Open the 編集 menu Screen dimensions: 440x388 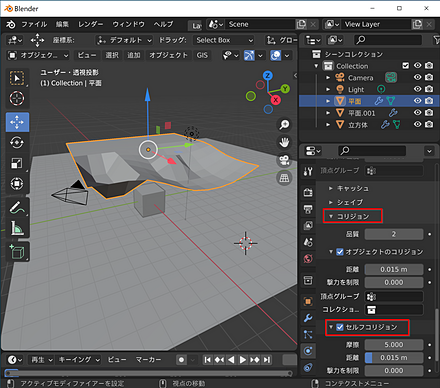(62, 24)
